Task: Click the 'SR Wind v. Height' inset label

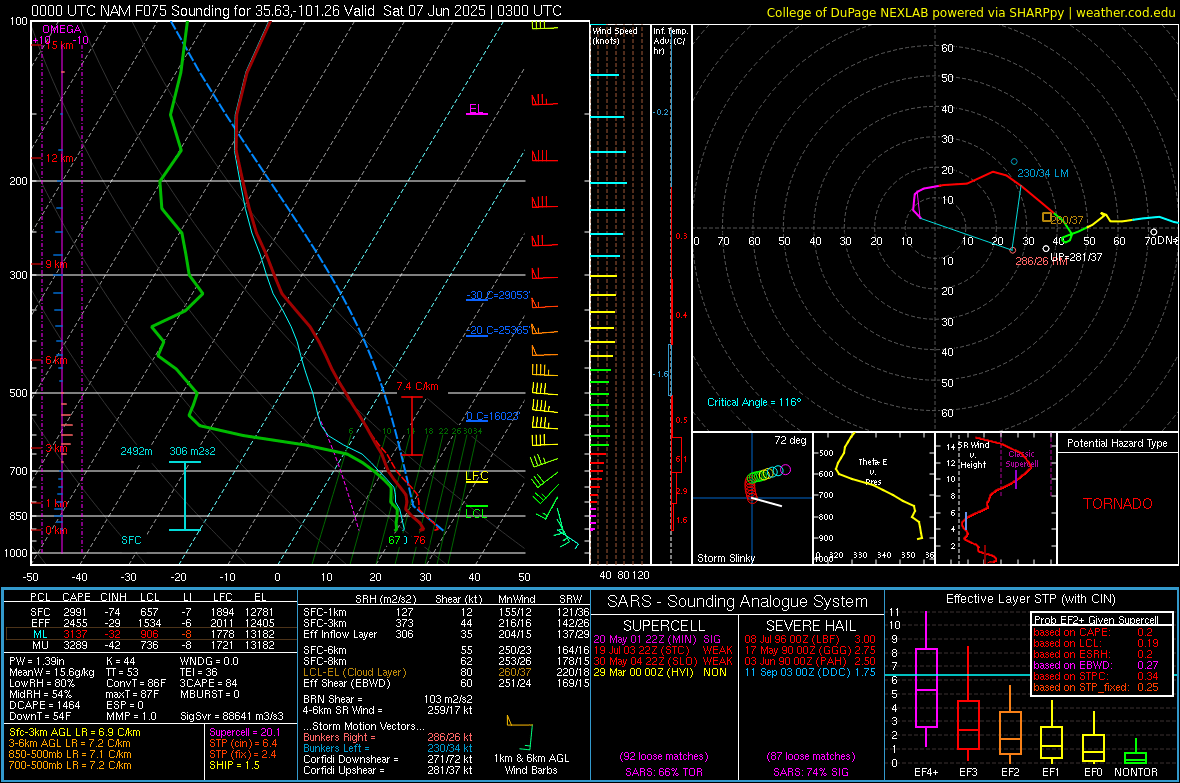Action: (973, 455)
